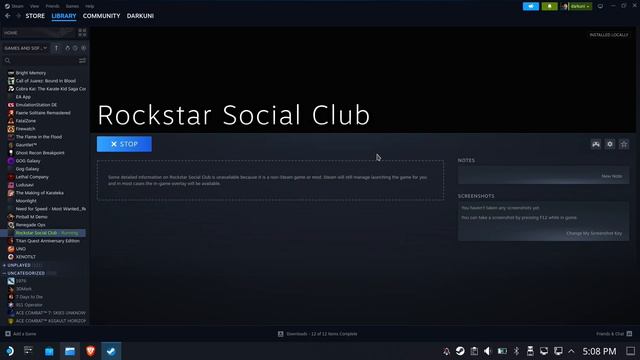640x360 pixels.
Task: Open the file manager taskbar icon
Action: pyautogui.click(x=70, y=351)
